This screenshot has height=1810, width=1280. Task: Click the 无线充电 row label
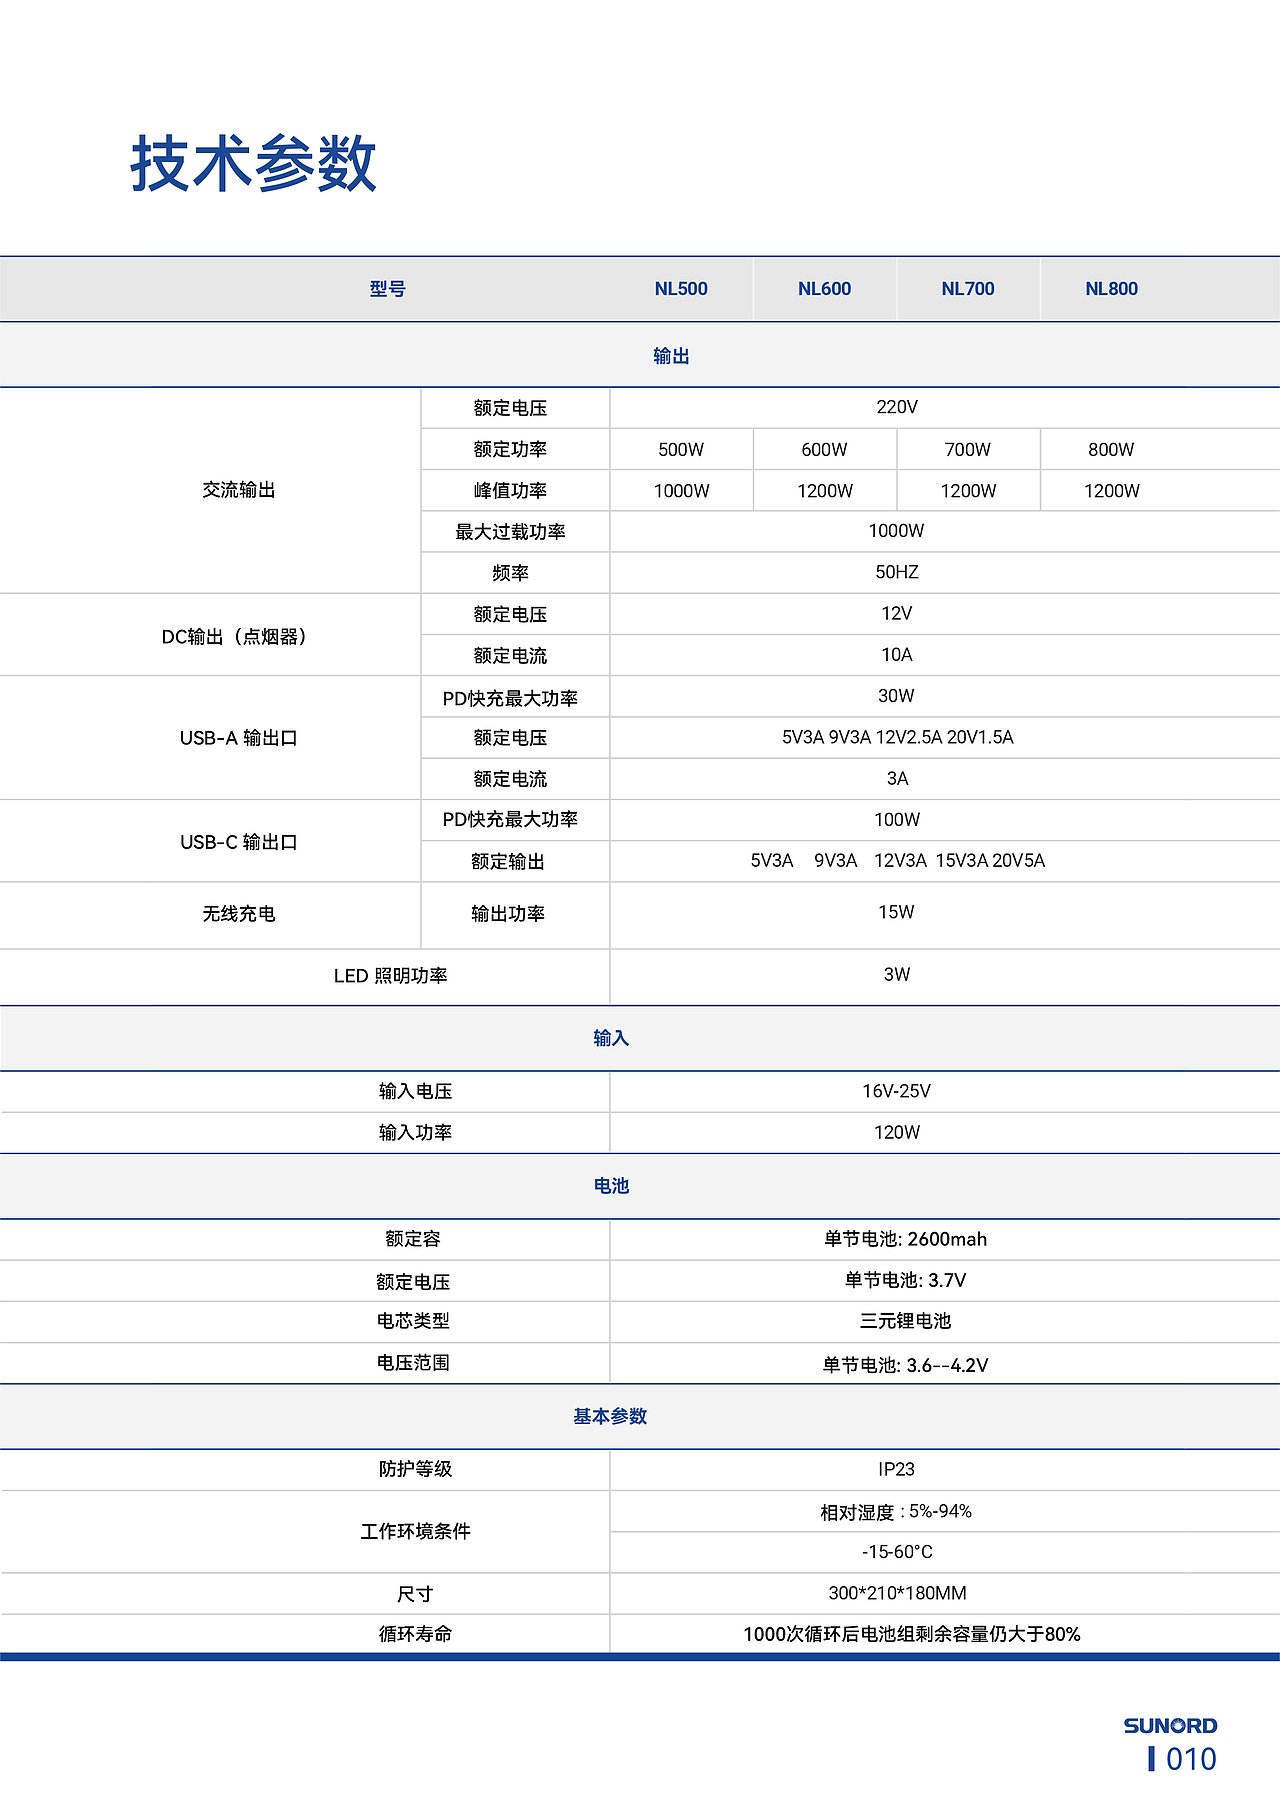[x=238, y=914]
